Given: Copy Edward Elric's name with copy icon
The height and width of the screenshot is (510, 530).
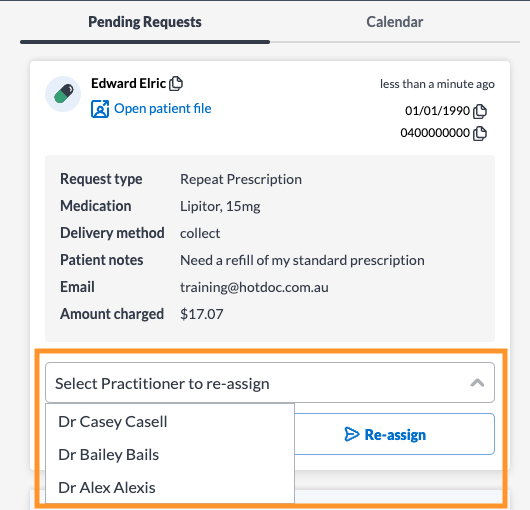Looking at the screenshot, I should click(176, 83).
